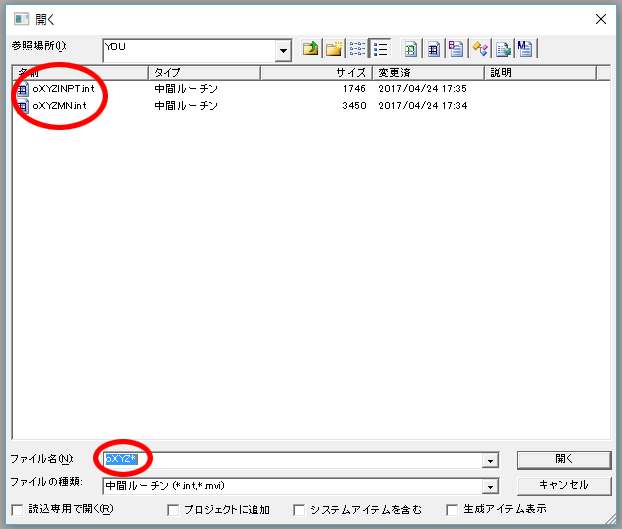Switch to icon list view

(358, 49)
